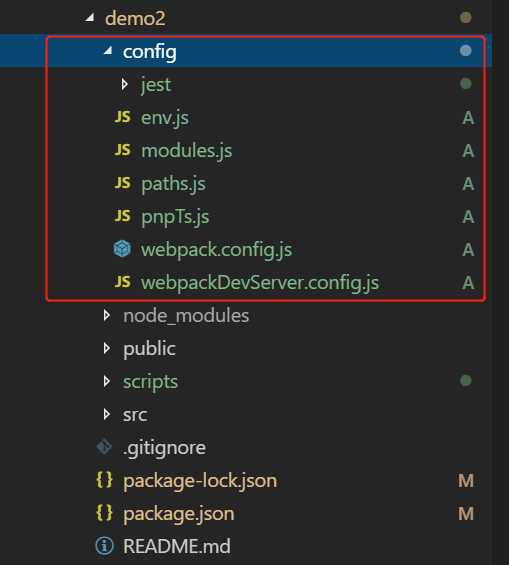Image resolution: width=509 pixels, height=565 pixels.
Task: Select the README.md file
Action: (177, 546)
